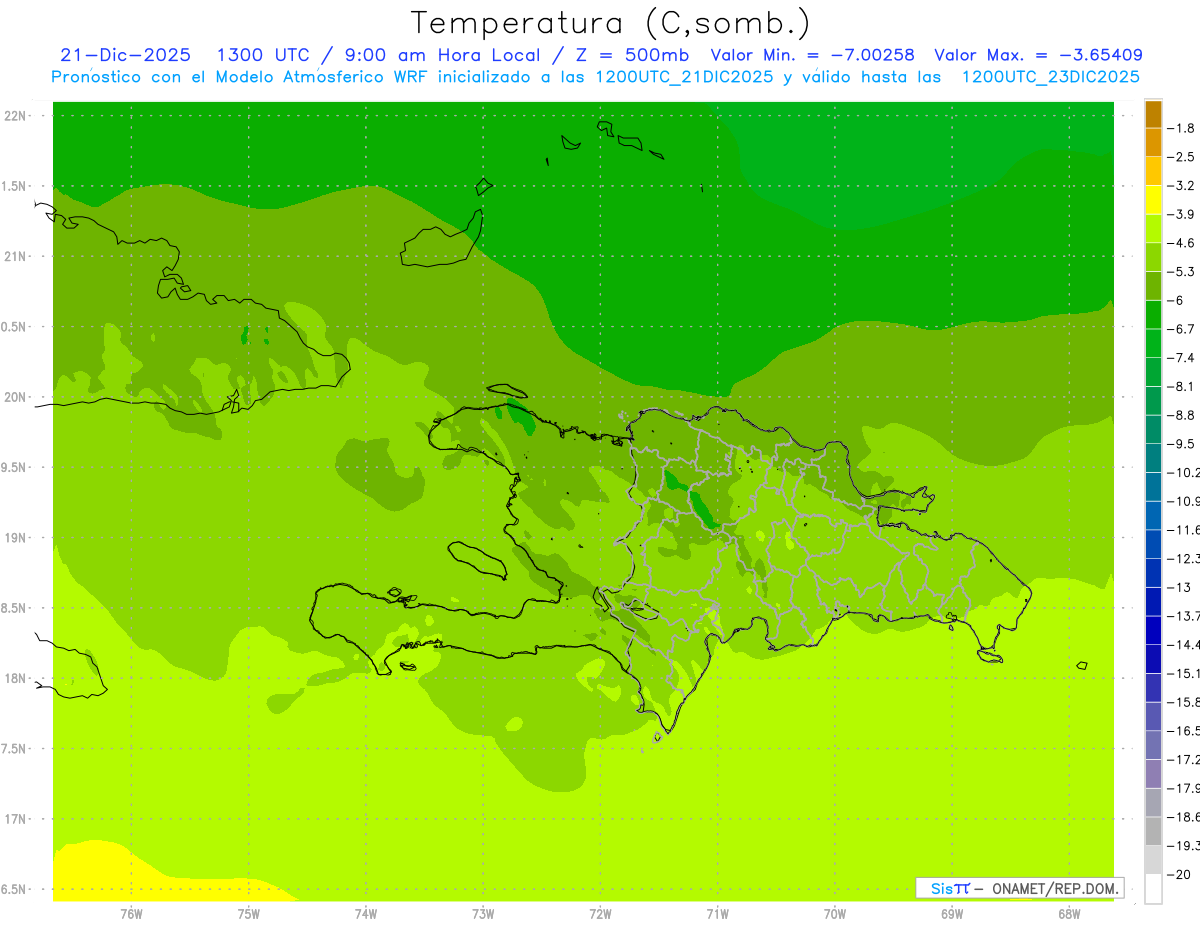Screen dimensions: 1200x927
Task: Click the '71W' longitude label
Action: [717, 913]
